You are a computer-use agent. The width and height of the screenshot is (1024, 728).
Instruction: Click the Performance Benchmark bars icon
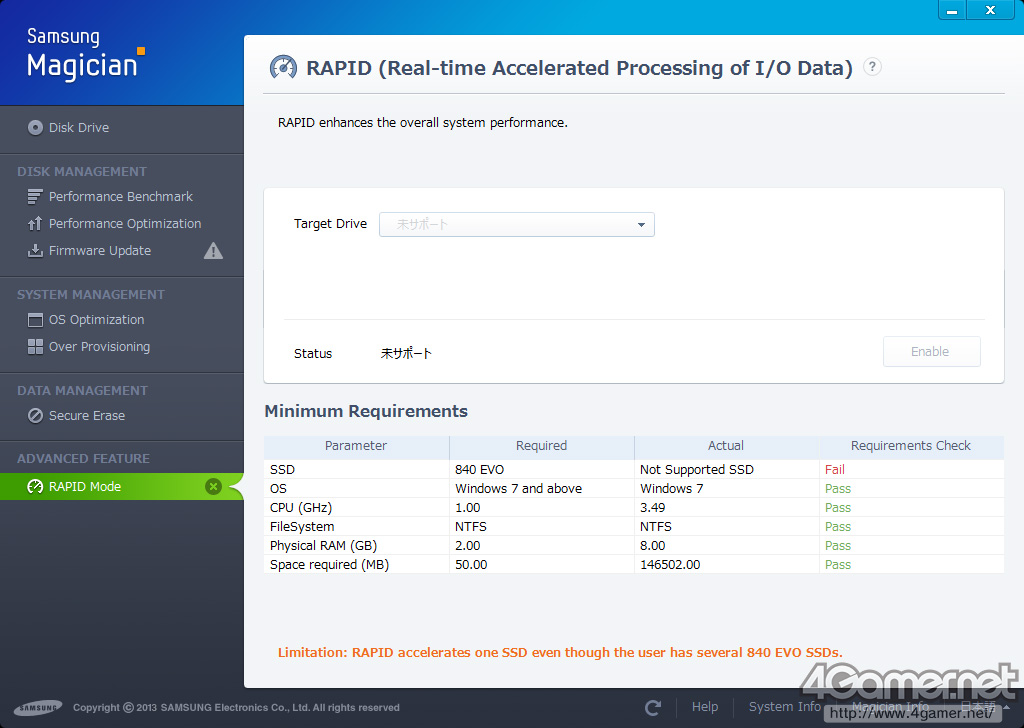pos(35,197)
